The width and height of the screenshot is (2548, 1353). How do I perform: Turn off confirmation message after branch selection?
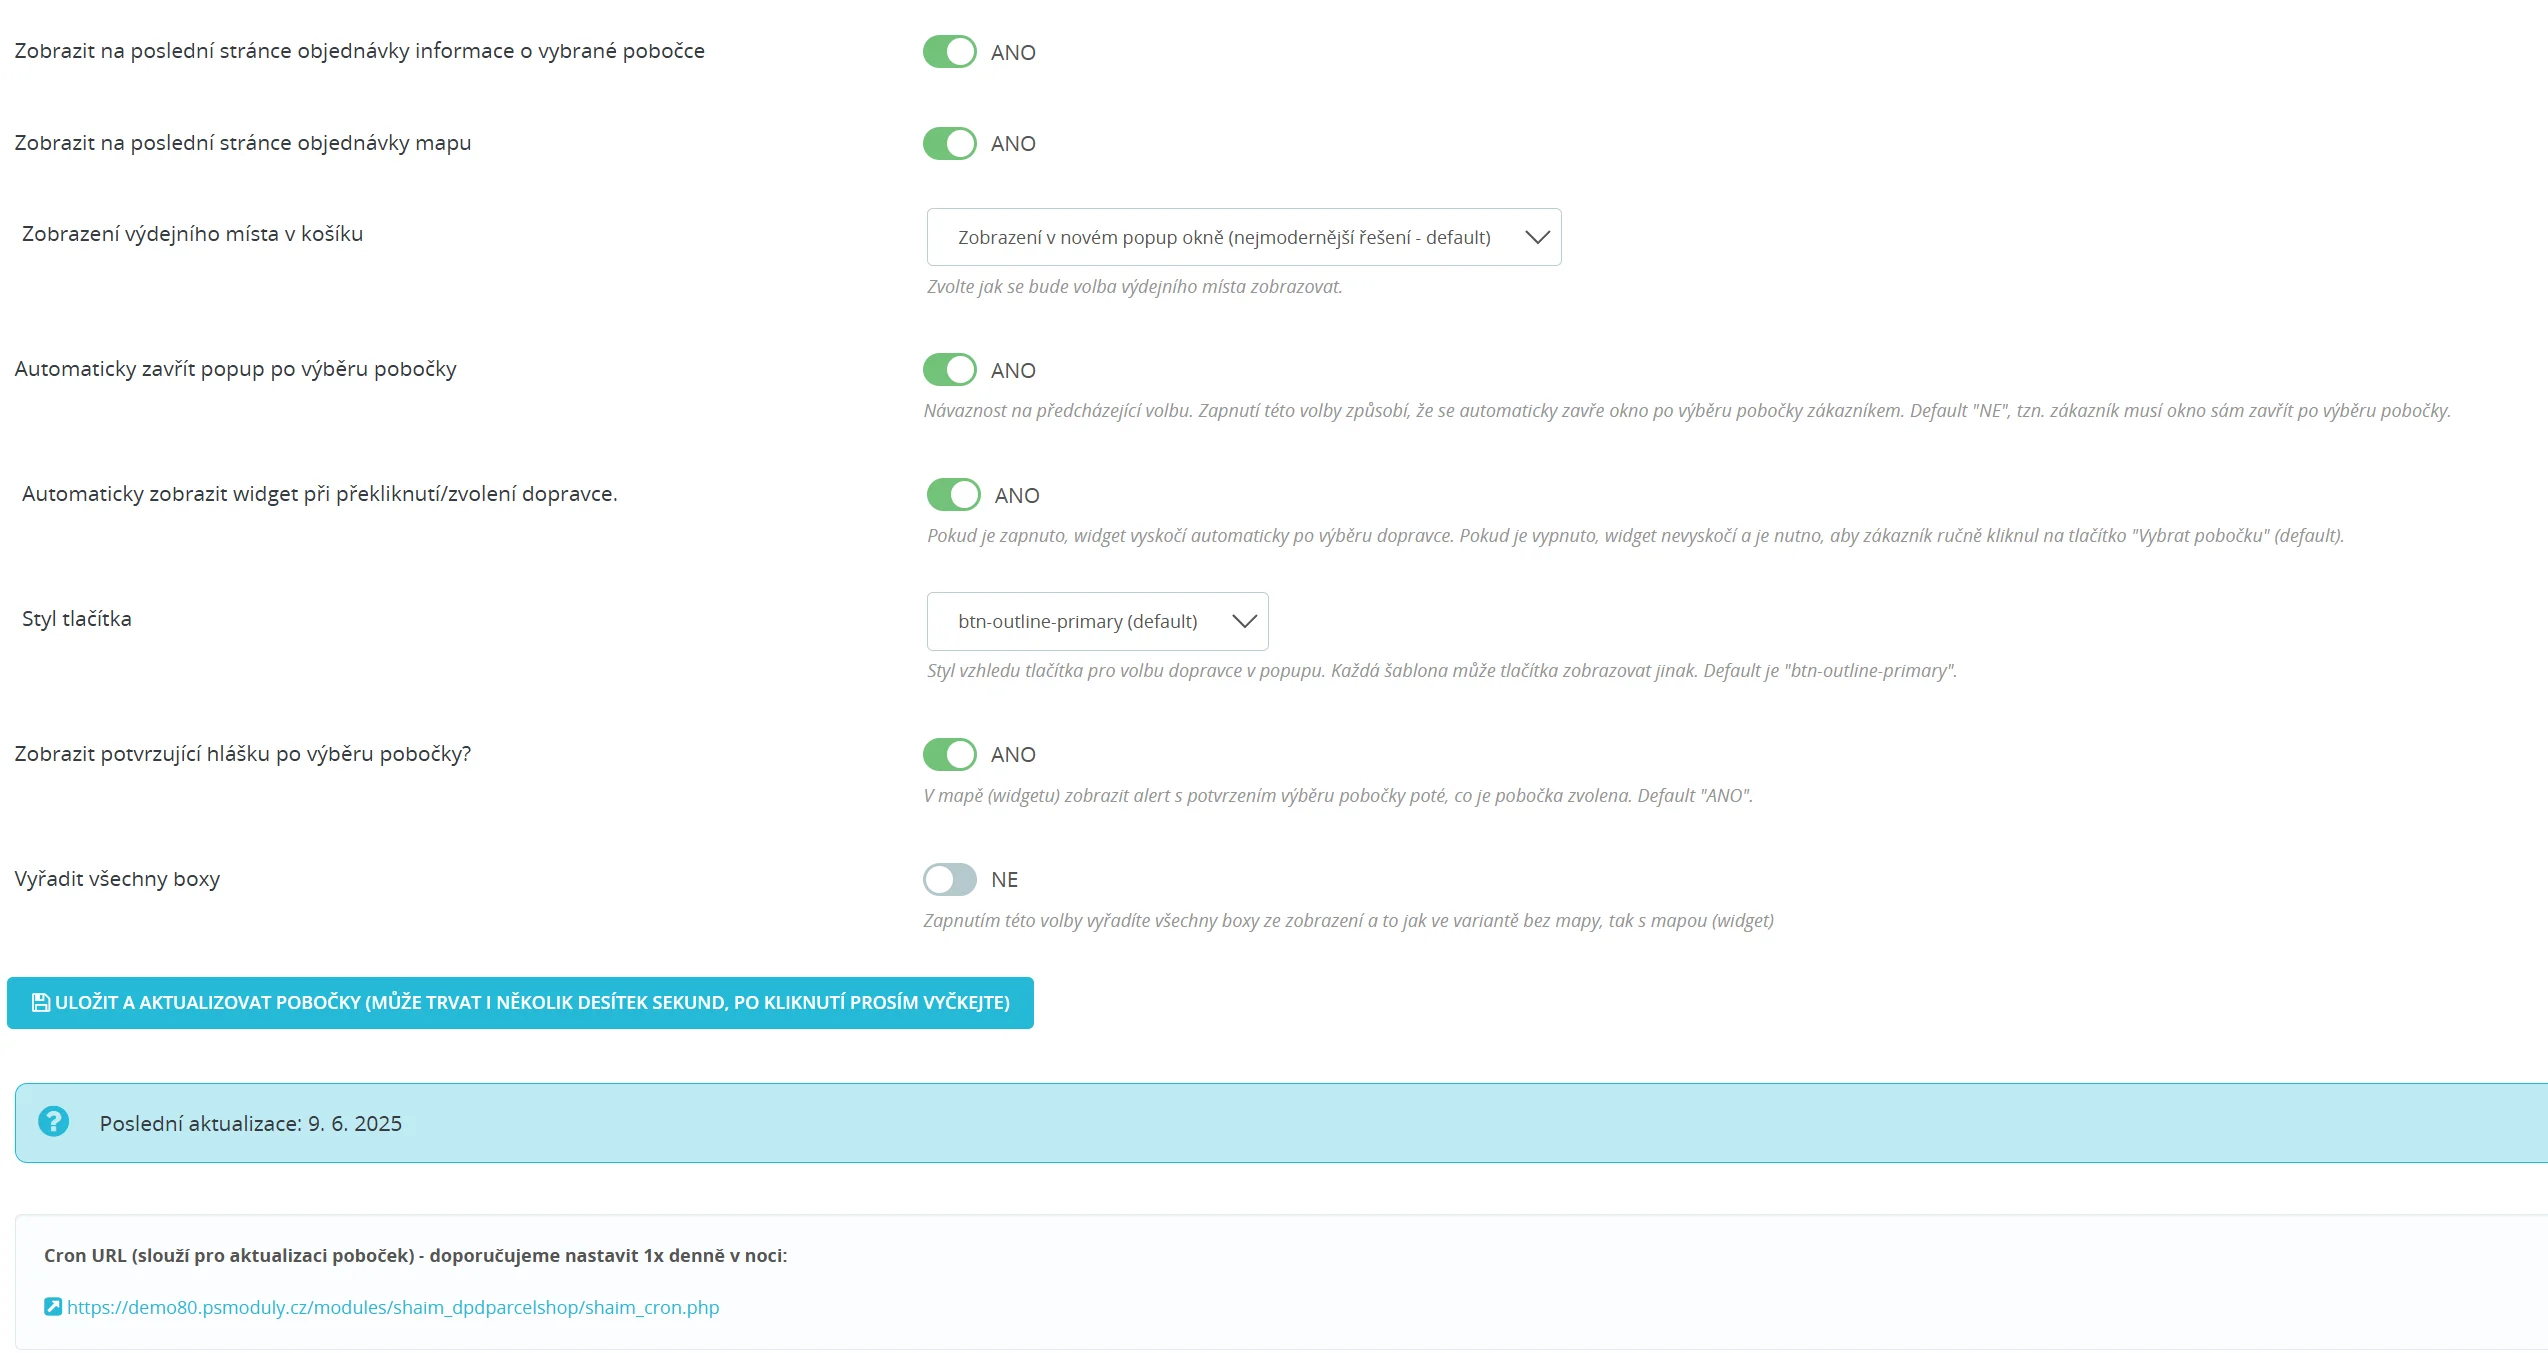[949, 754]
